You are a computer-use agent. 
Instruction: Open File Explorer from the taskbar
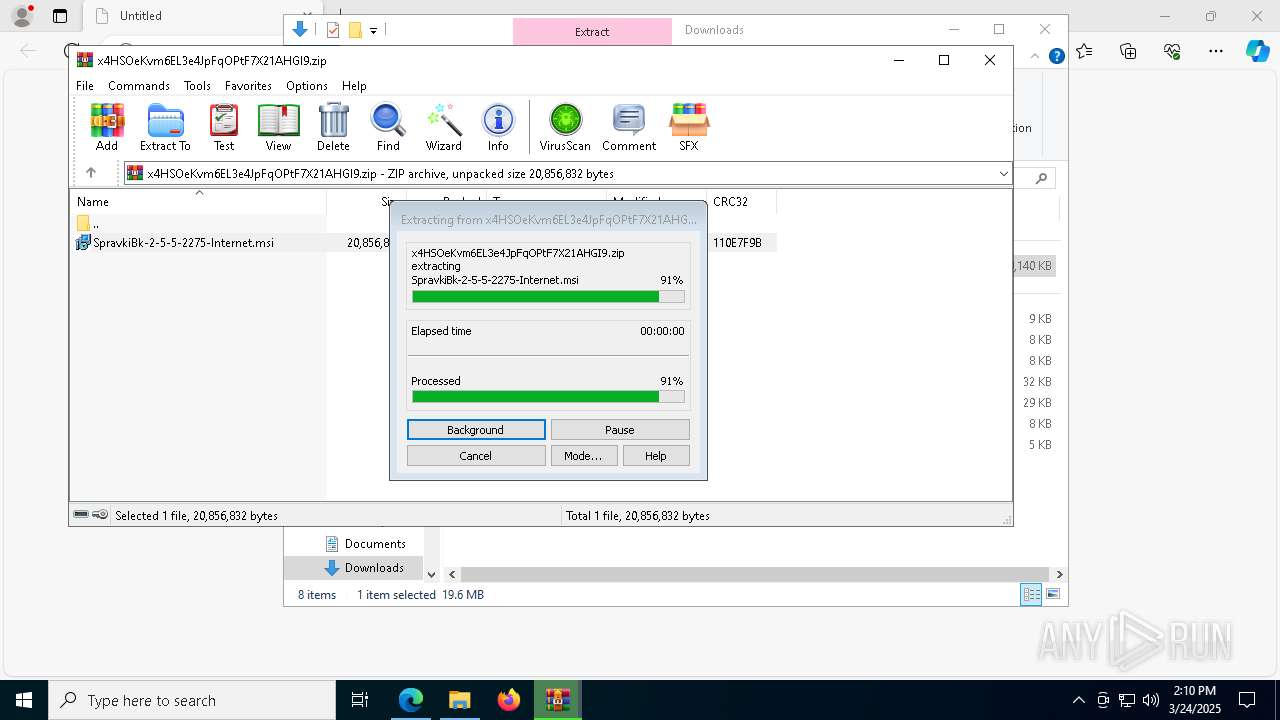[x=460, y=700]
